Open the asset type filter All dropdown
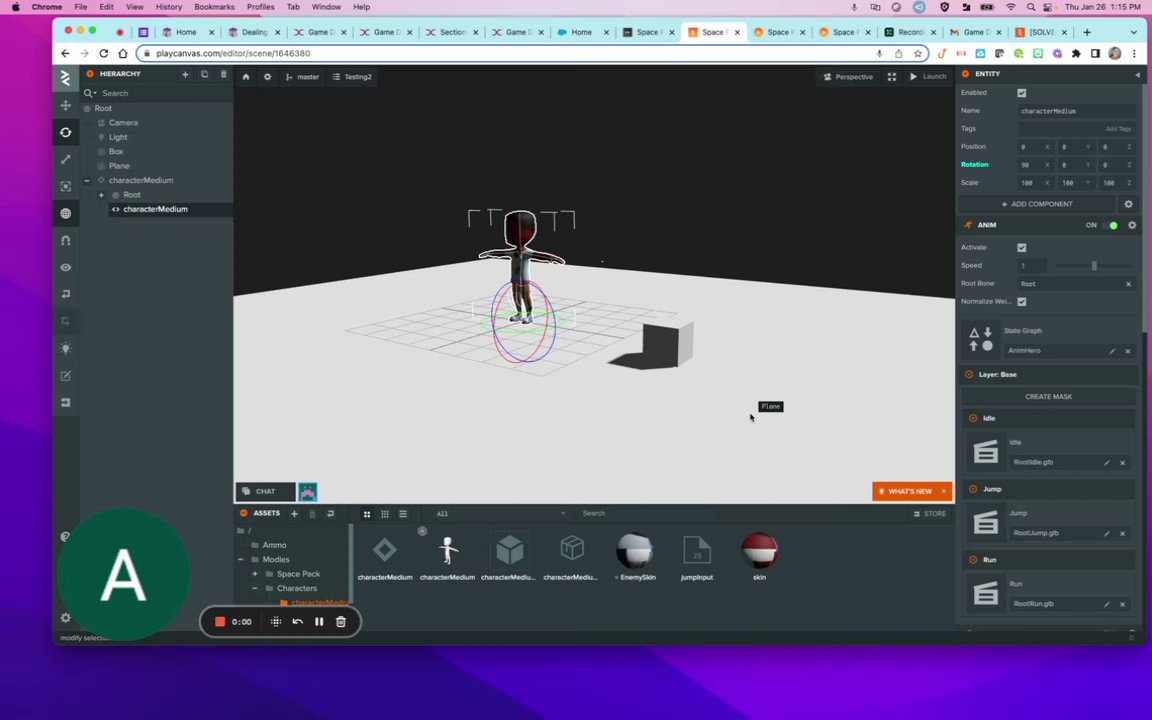The width and height of the screenshot is (1152, 720). [500, 514]
